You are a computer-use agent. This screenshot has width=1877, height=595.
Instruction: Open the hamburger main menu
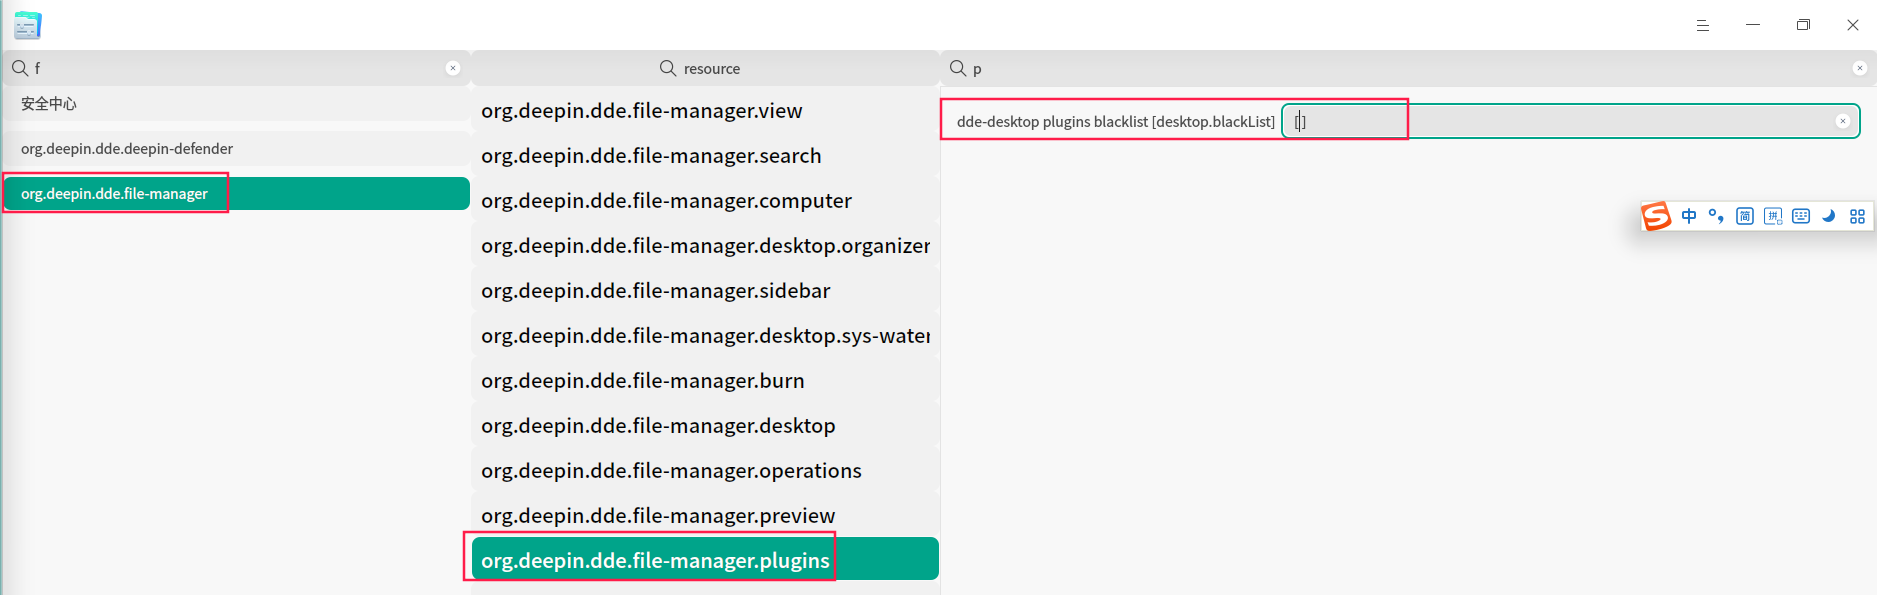coord(1703,25)
